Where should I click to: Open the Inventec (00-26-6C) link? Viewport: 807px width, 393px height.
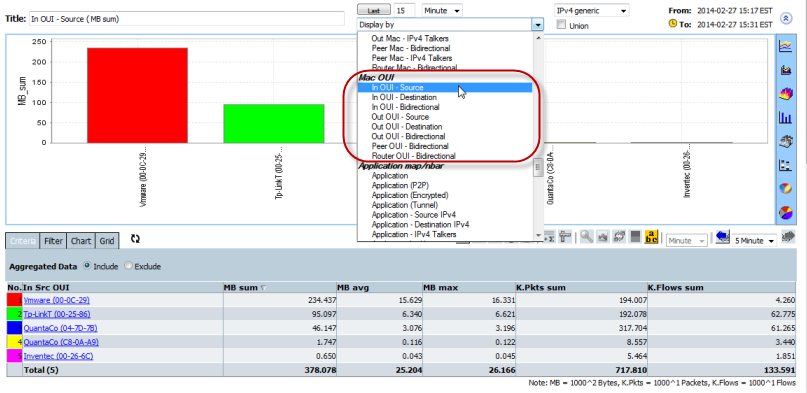click(58, 355)
